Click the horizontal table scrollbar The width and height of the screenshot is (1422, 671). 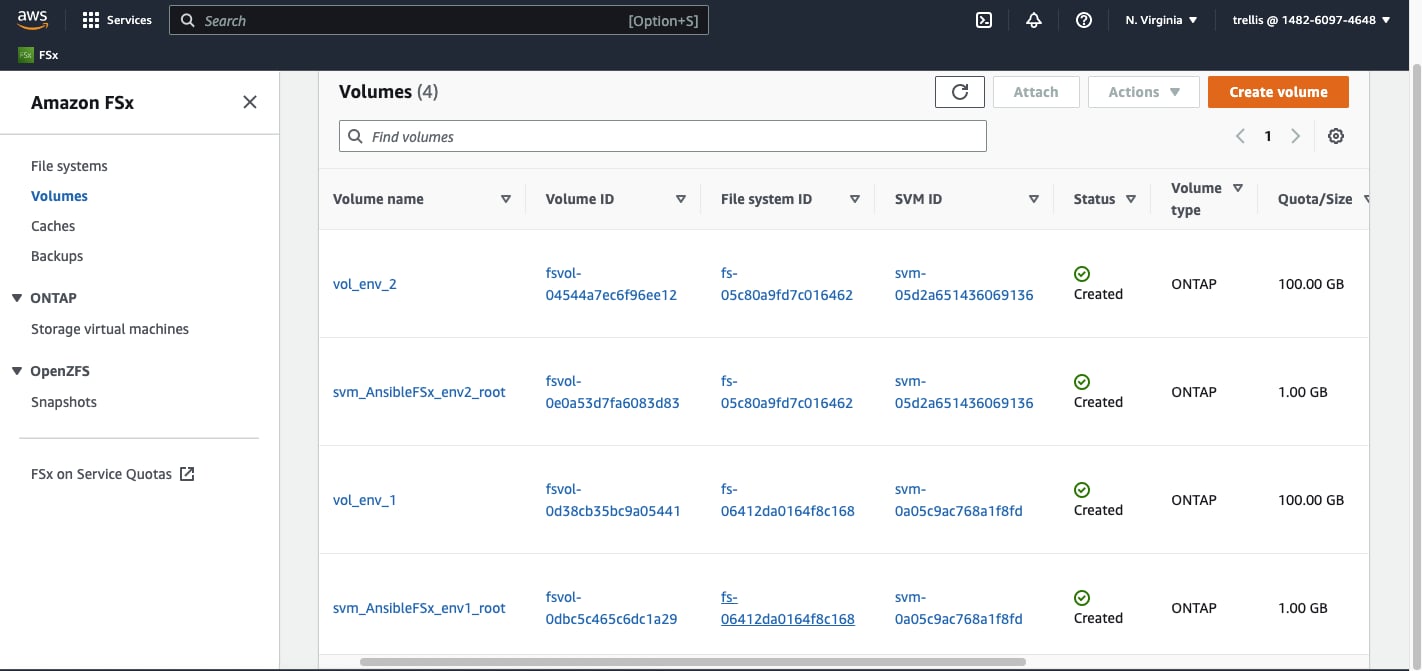692,661
